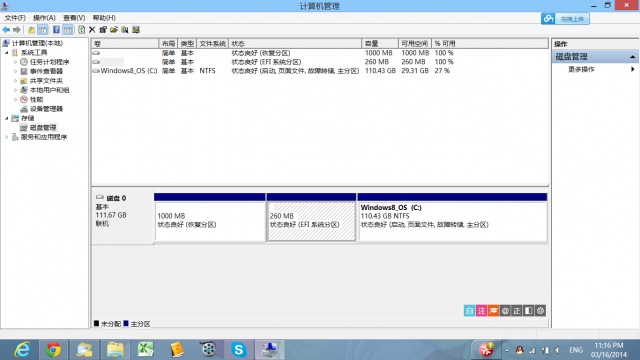Viewport: 640px width, 360px height.
Task: Select 任务计划程序 in the tree
Action: coord(49,62)
